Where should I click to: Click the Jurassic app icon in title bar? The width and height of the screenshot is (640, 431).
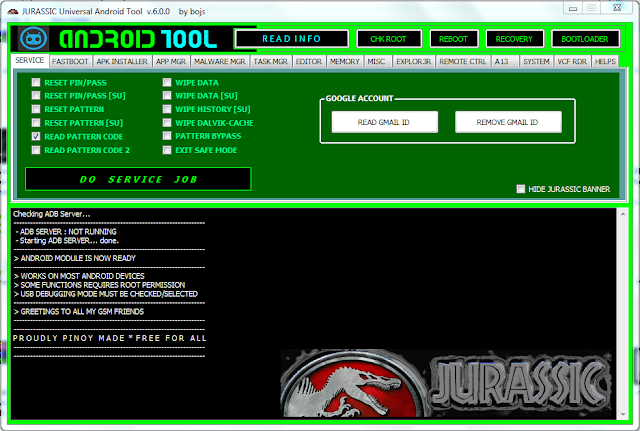click(13, 11)
